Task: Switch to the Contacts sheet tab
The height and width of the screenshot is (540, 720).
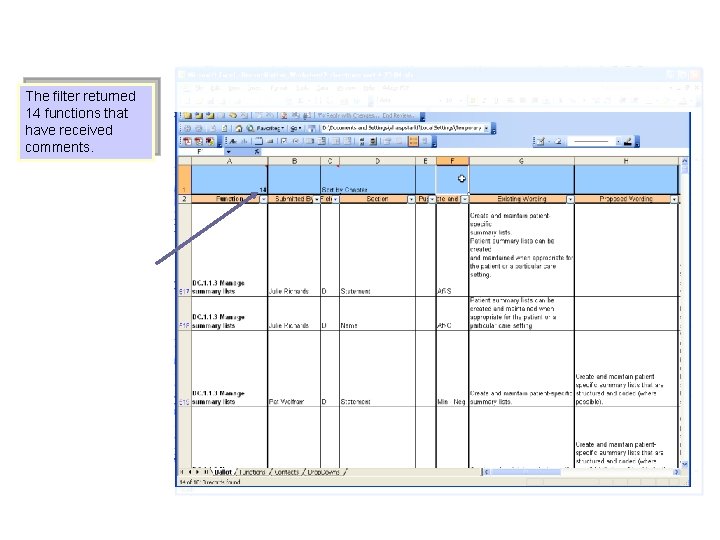Action: (x=287, y=472)
